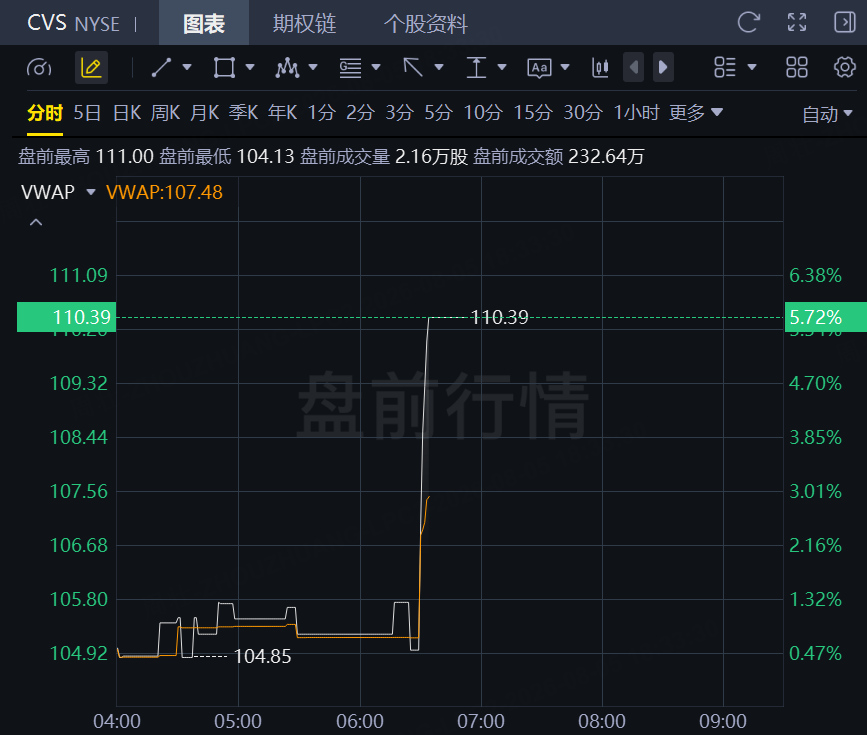
Task: Select the 5分 timeframe
Action: [438, 113]
